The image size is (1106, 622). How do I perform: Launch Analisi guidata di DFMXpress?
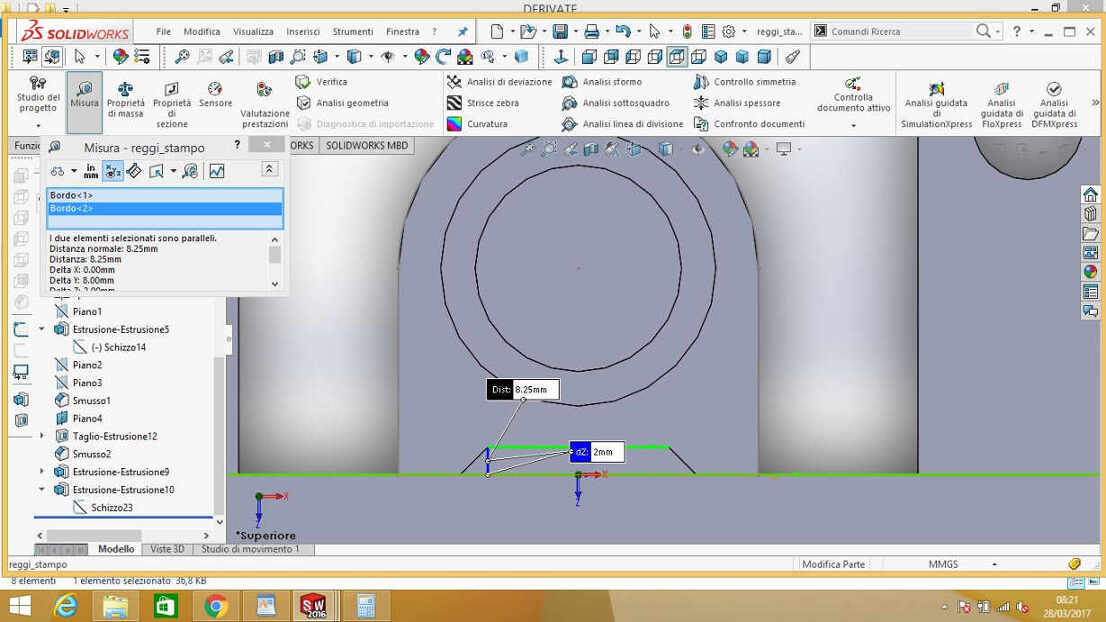1054,105
